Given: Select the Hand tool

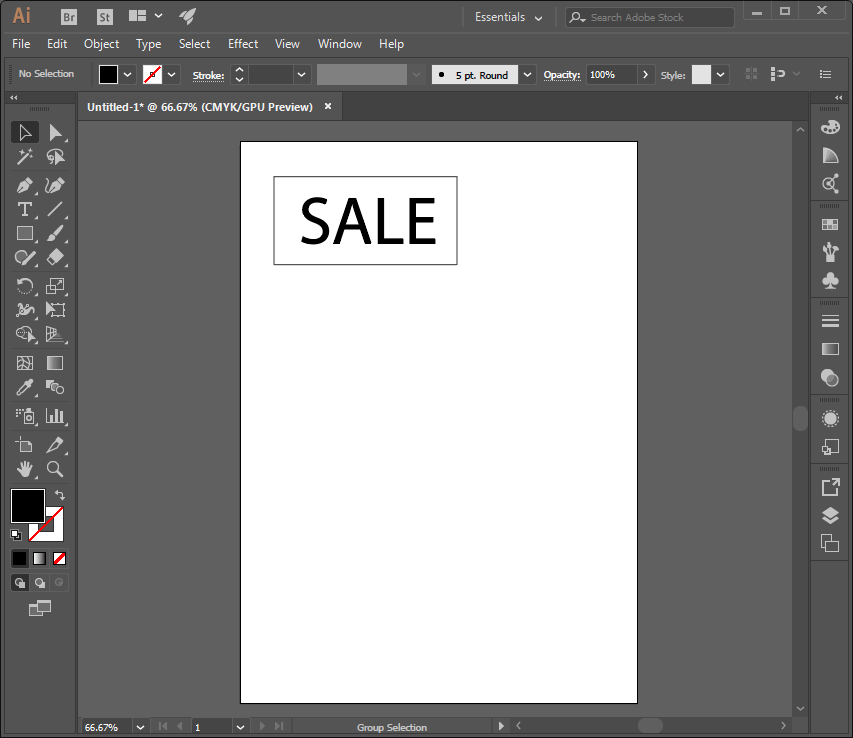Looking at the screenshot, I should click(24, 469).
